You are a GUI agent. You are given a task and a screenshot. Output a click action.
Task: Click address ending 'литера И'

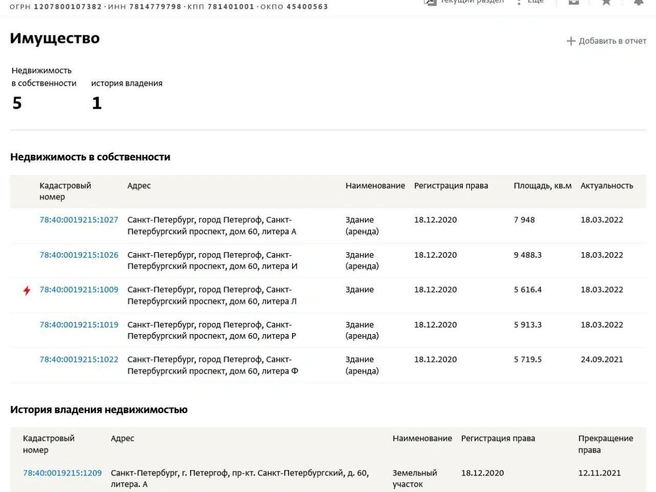tap(212, 261)
